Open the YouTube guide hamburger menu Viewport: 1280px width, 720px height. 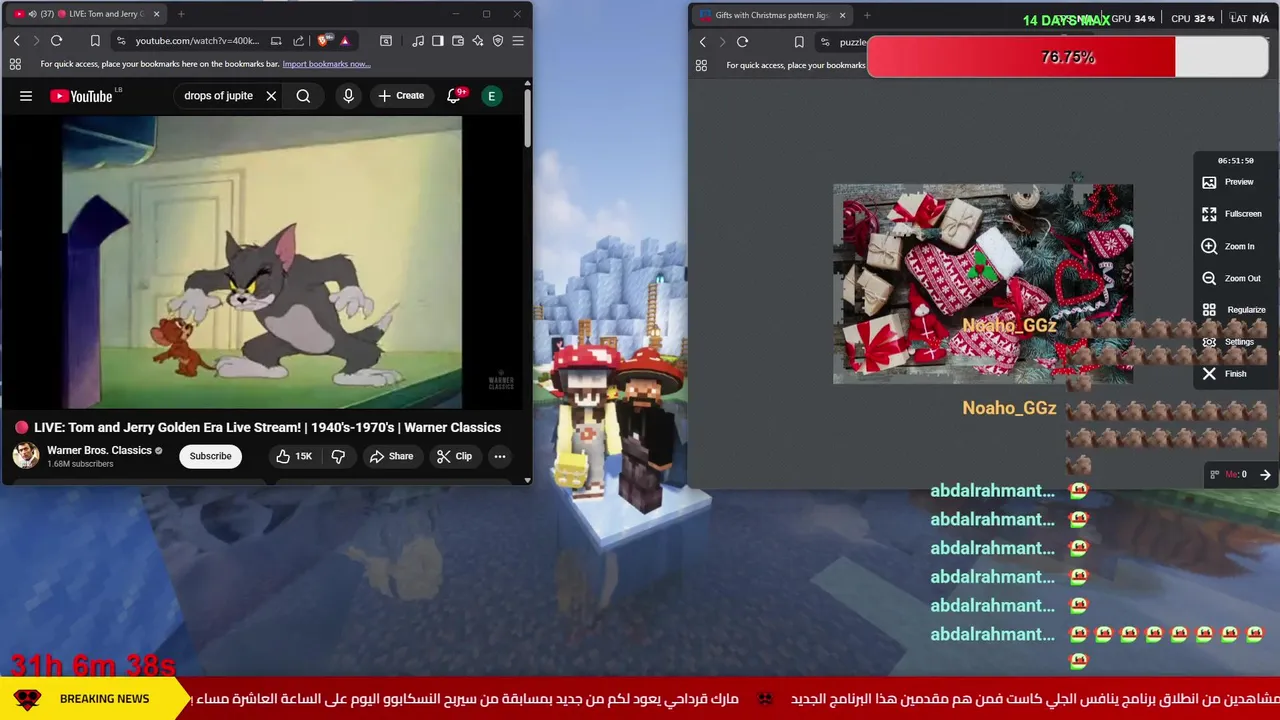point(26,96)
